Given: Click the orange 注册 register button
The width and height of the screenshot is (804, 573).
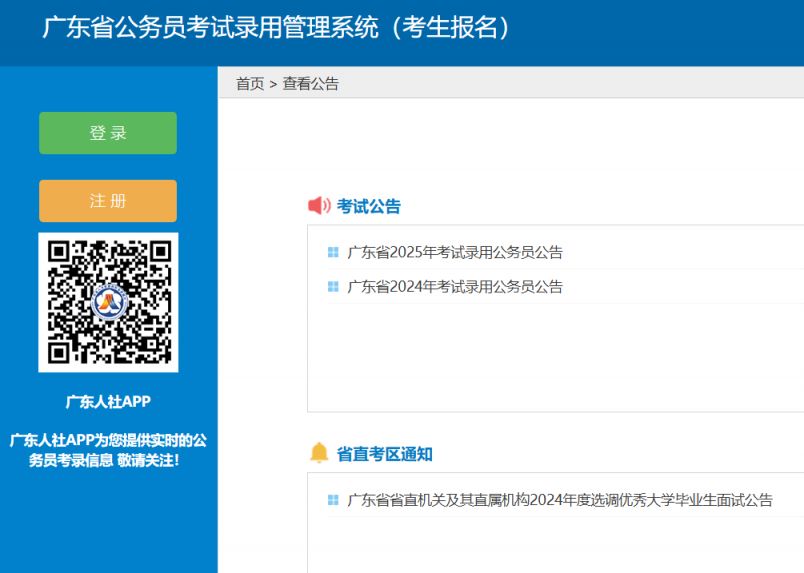Looking at the screenshot, I should pos(108,201).
